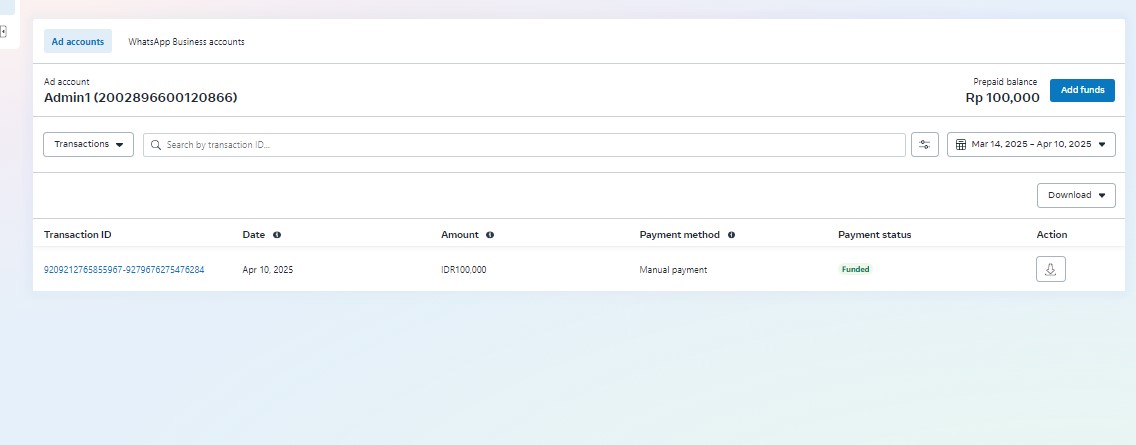The image size is (1136, 445).
Task: Expand the Mar 14 – Apr 10 date range
Action: 1031,145
